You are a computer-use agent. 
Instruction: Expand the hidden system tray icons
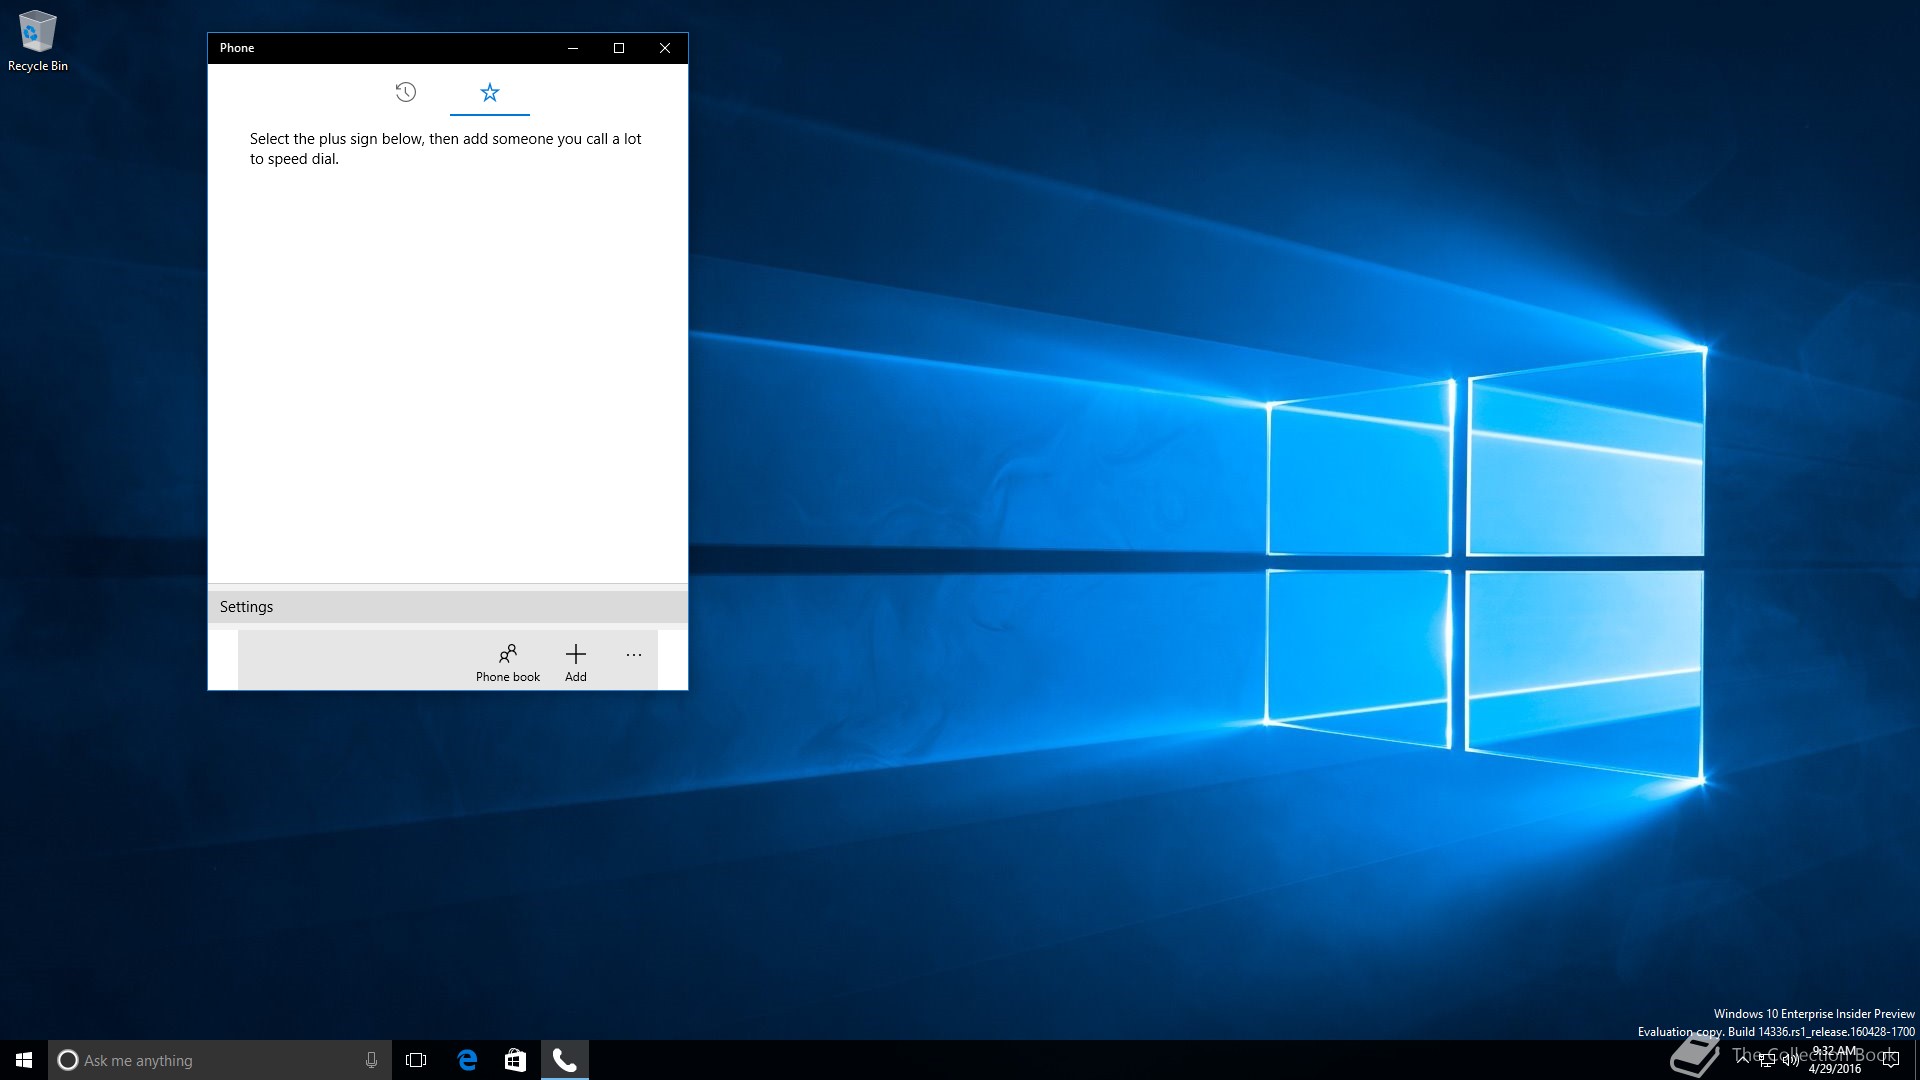[1743, 1060]
